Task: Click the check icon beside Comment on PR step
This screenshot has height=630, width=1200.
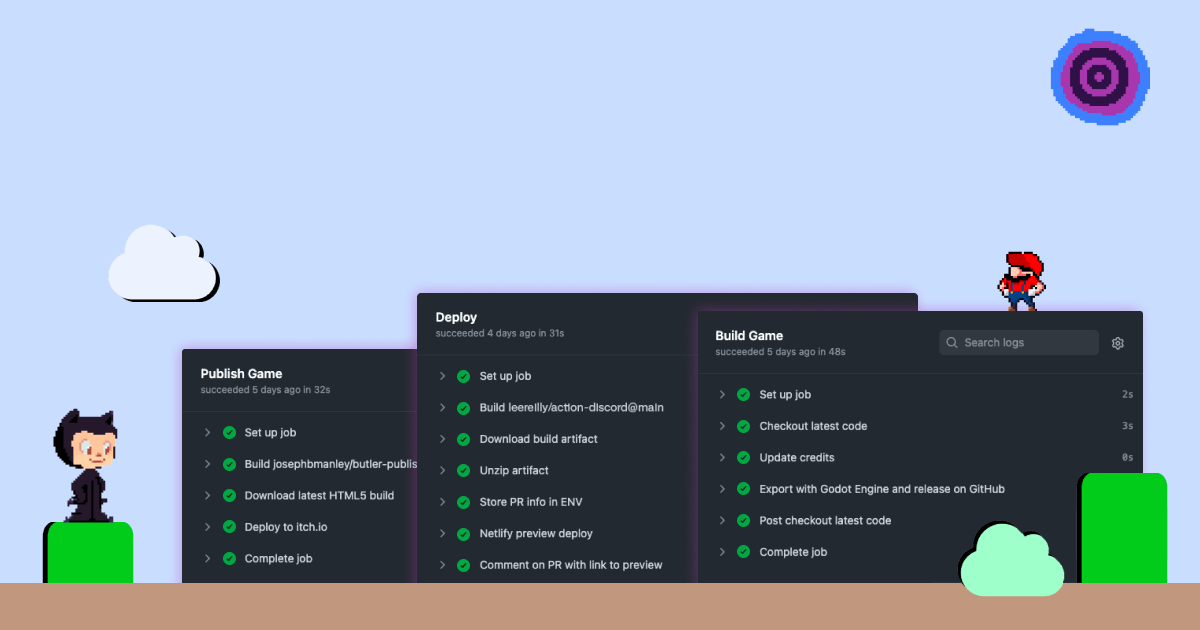Action: [x=462, y=564]
